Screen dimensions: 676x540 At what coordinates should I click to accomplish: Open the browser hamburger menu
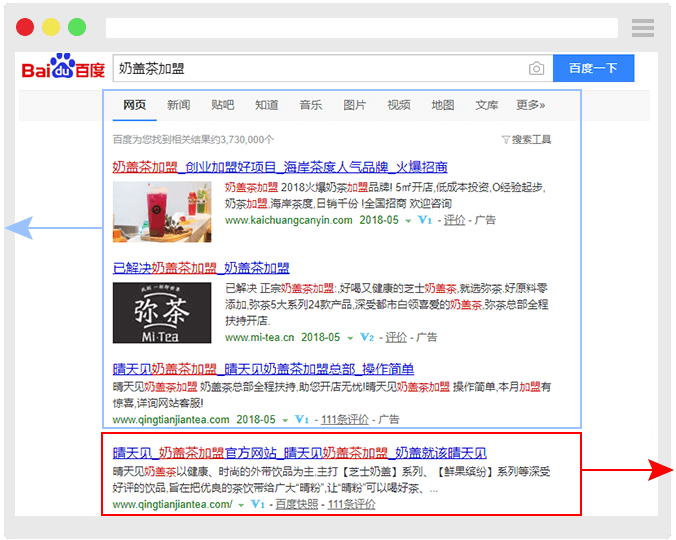(643, 27)
